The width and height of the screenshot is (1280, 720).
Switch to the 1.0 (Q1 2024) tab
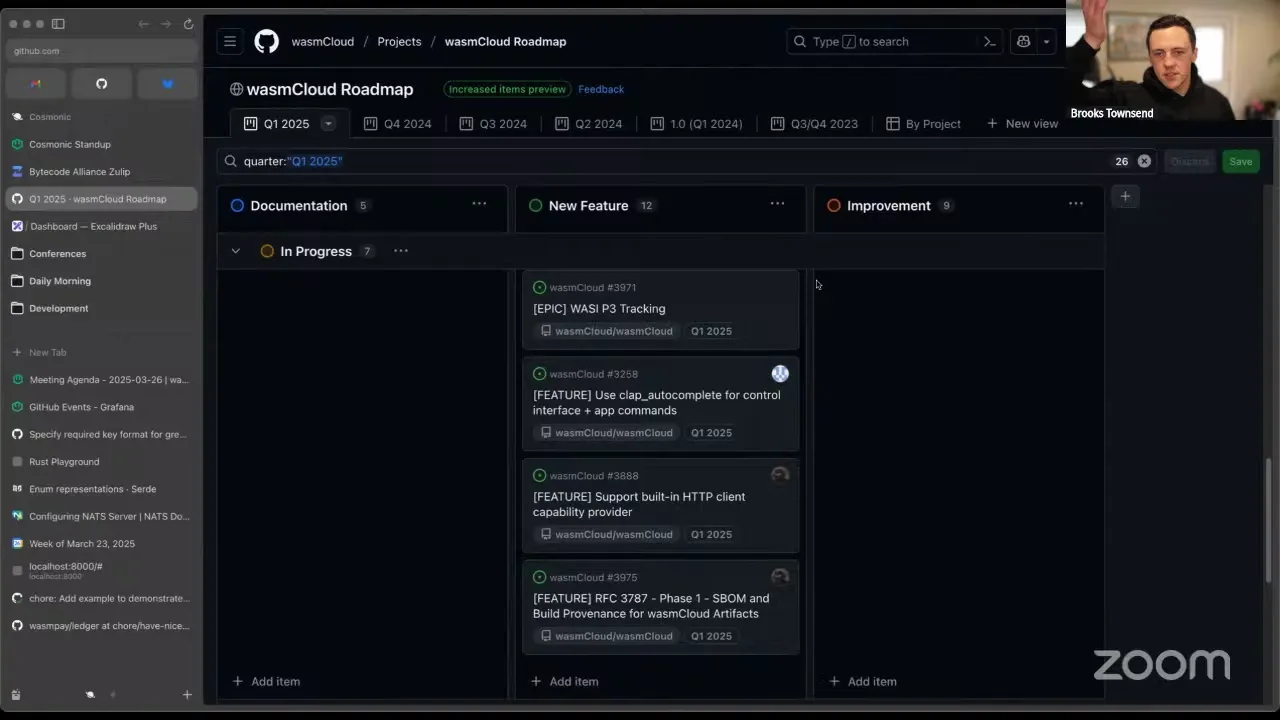click(x=696, y=124)
